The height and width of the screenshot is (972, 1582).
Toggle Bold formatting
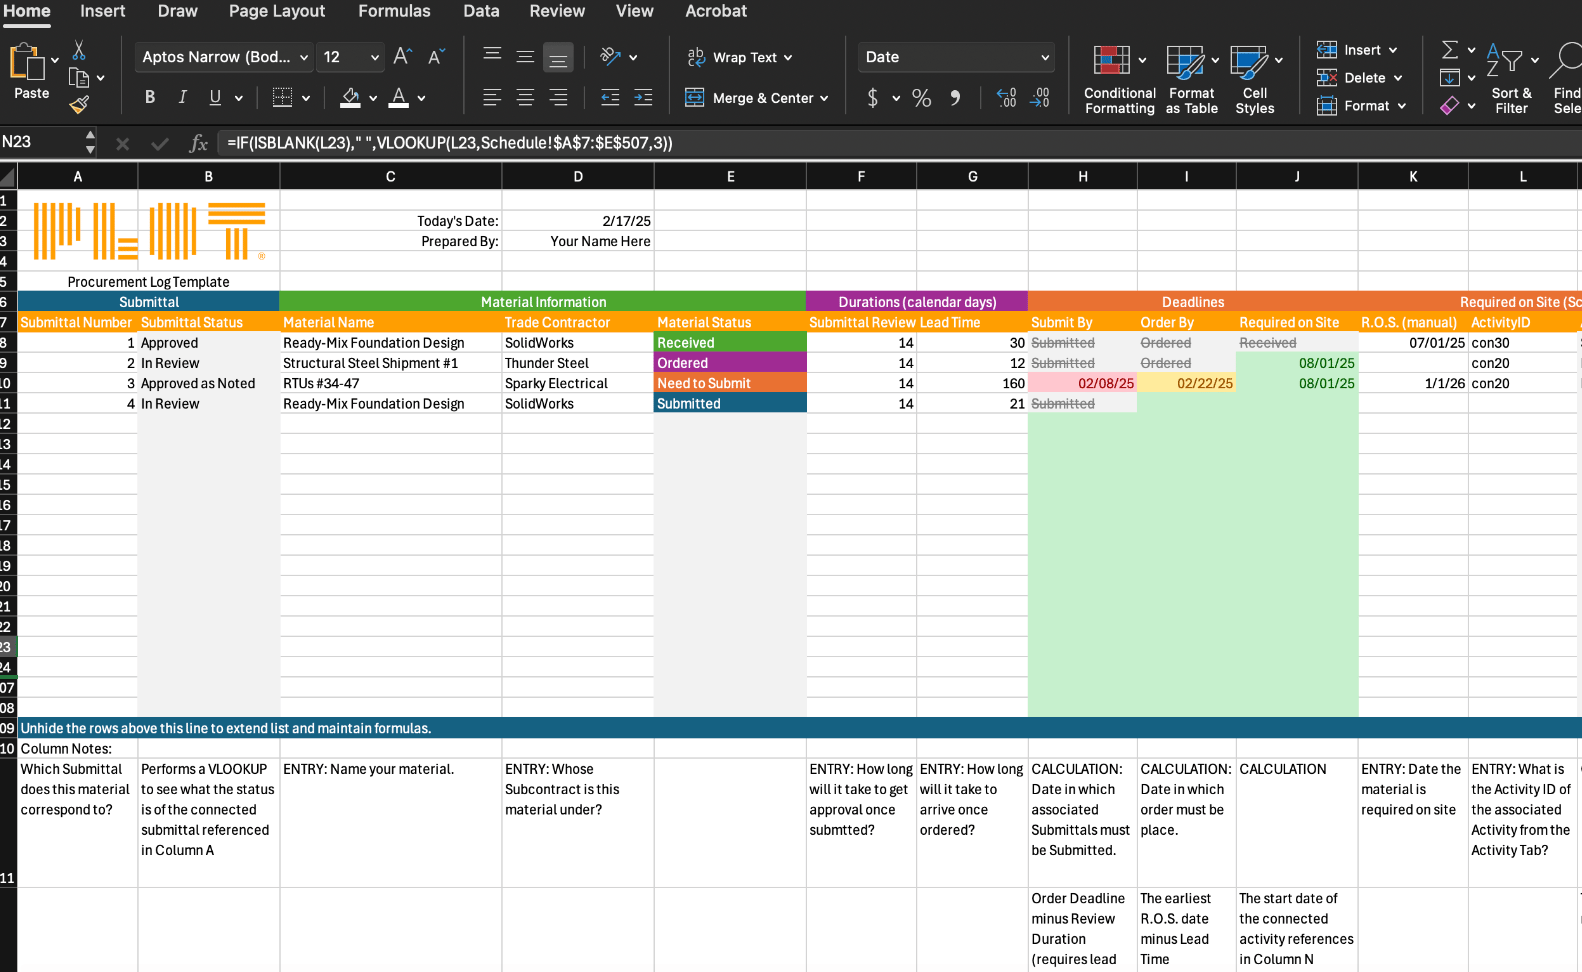[x=150, y=98]
